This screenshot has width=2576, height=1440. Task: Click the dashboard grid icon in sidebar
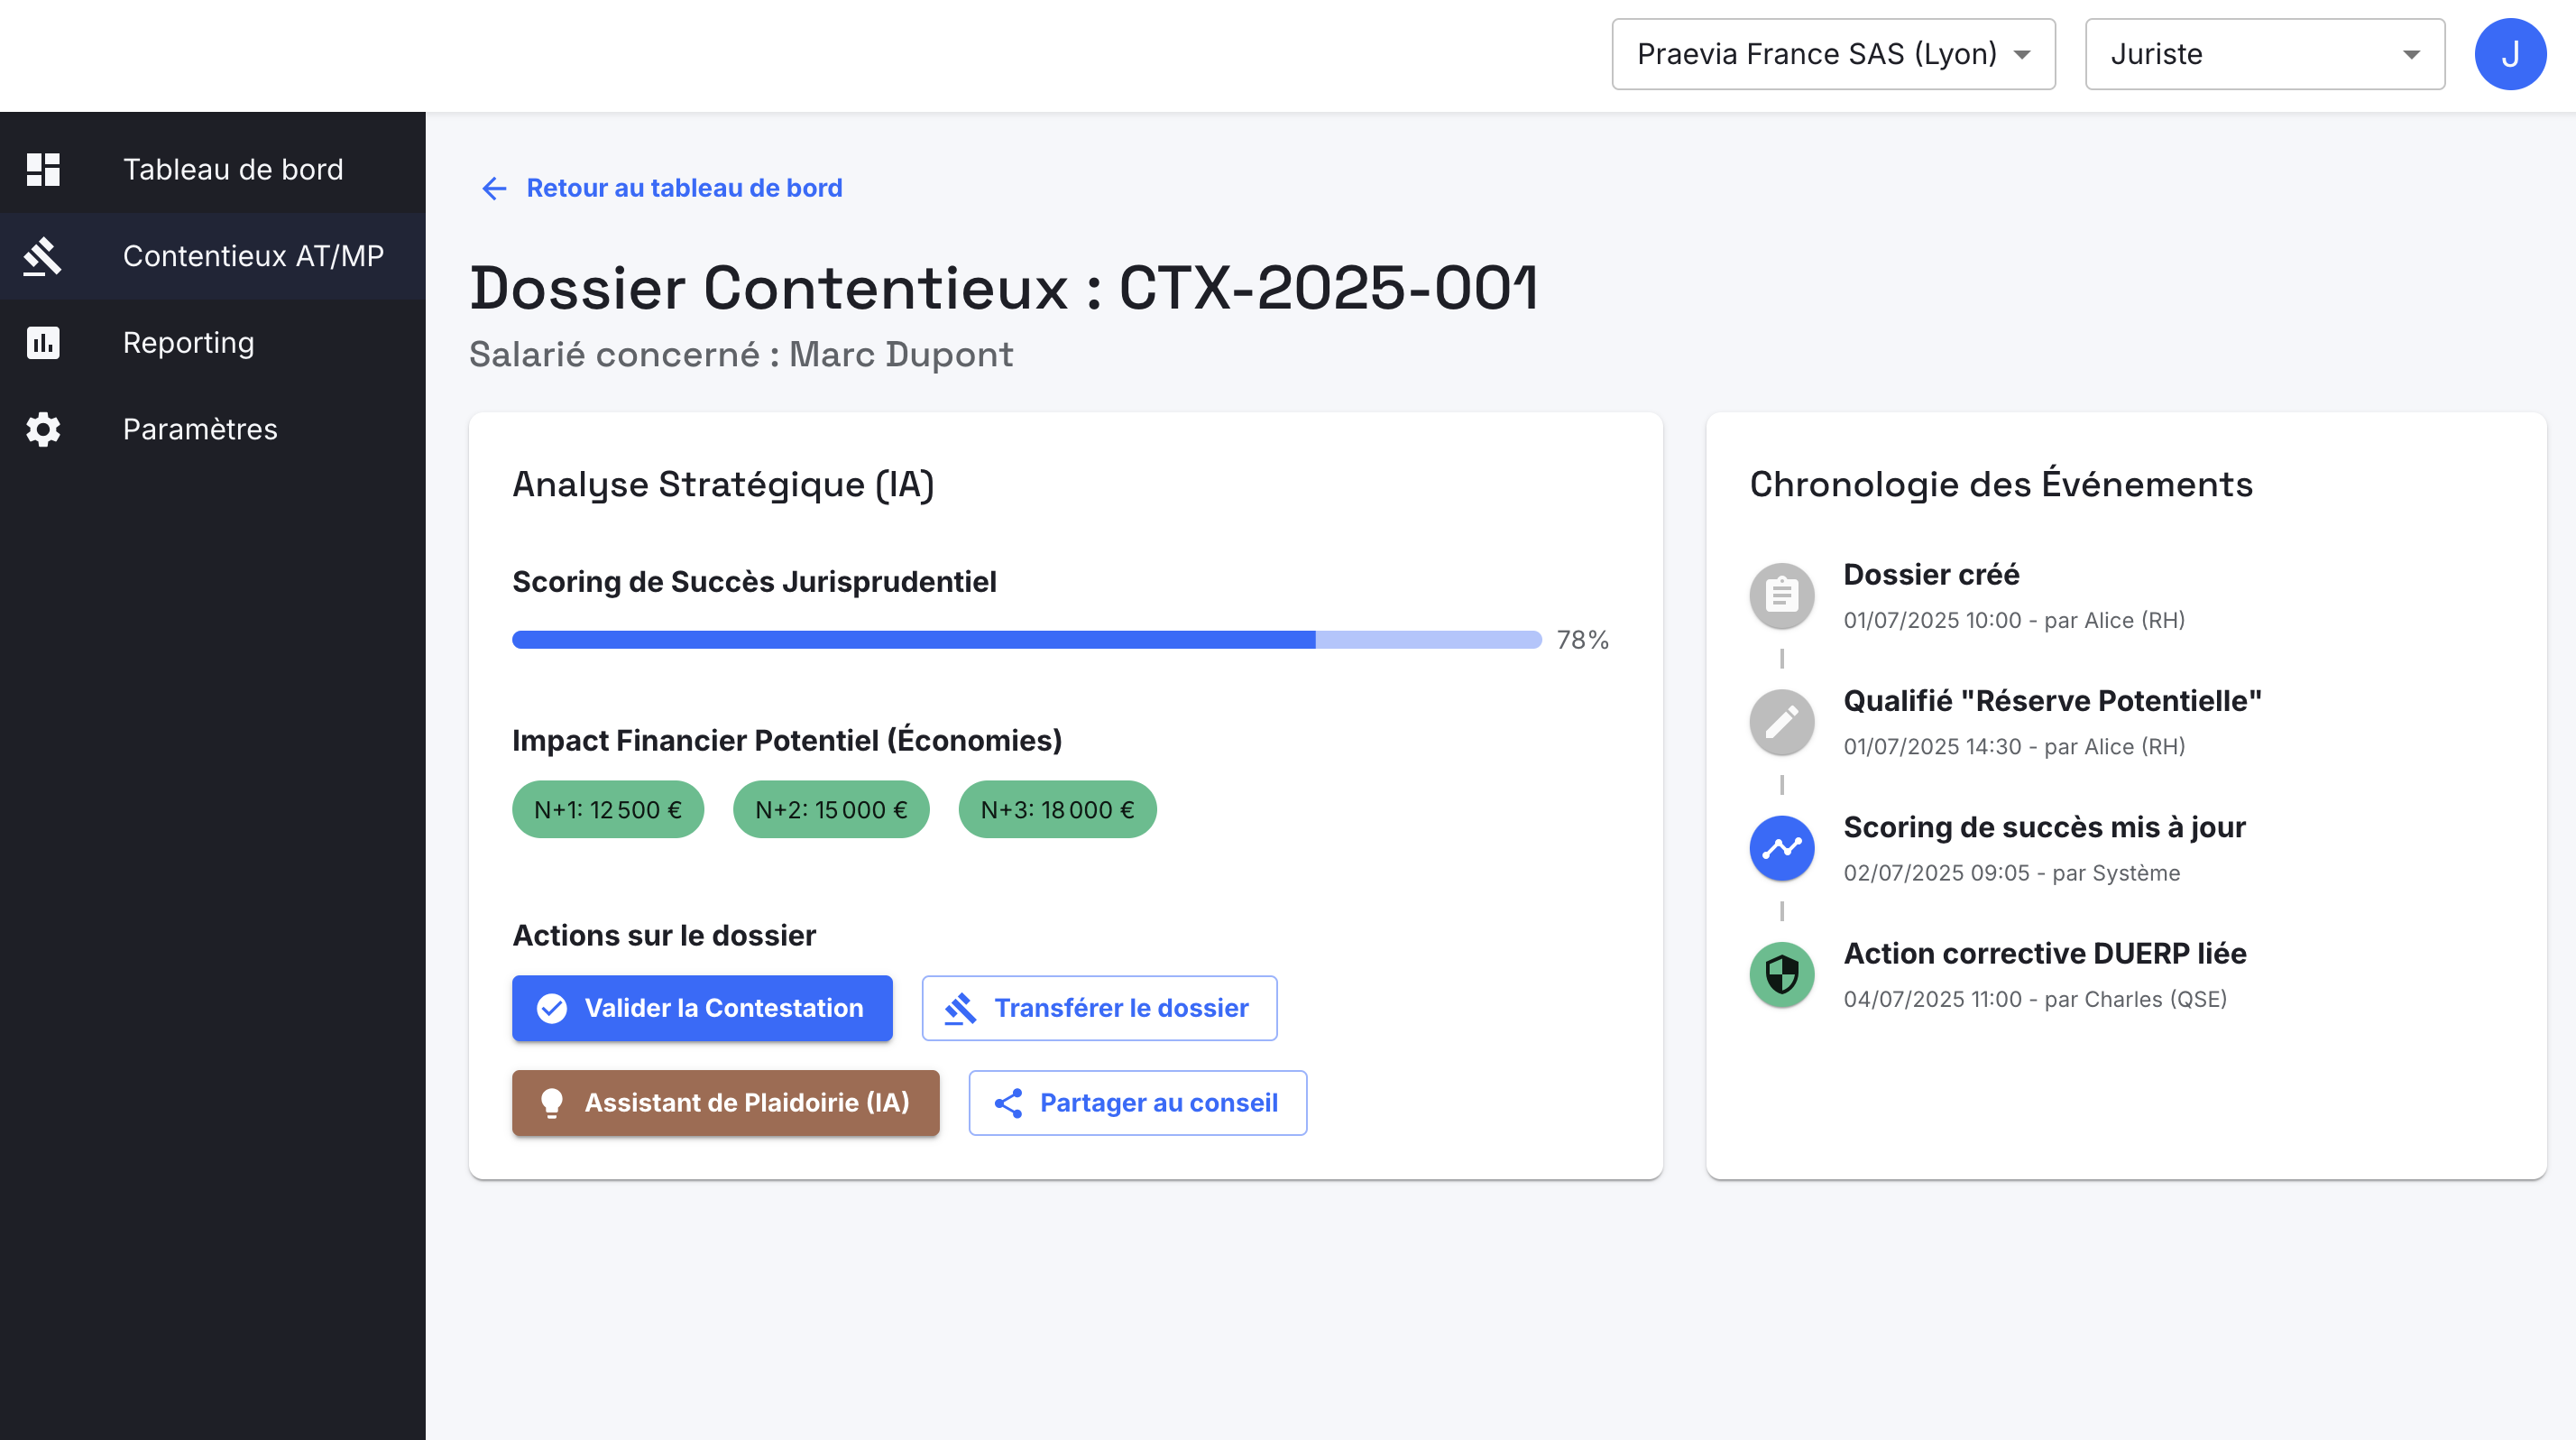tap(43, 169)
